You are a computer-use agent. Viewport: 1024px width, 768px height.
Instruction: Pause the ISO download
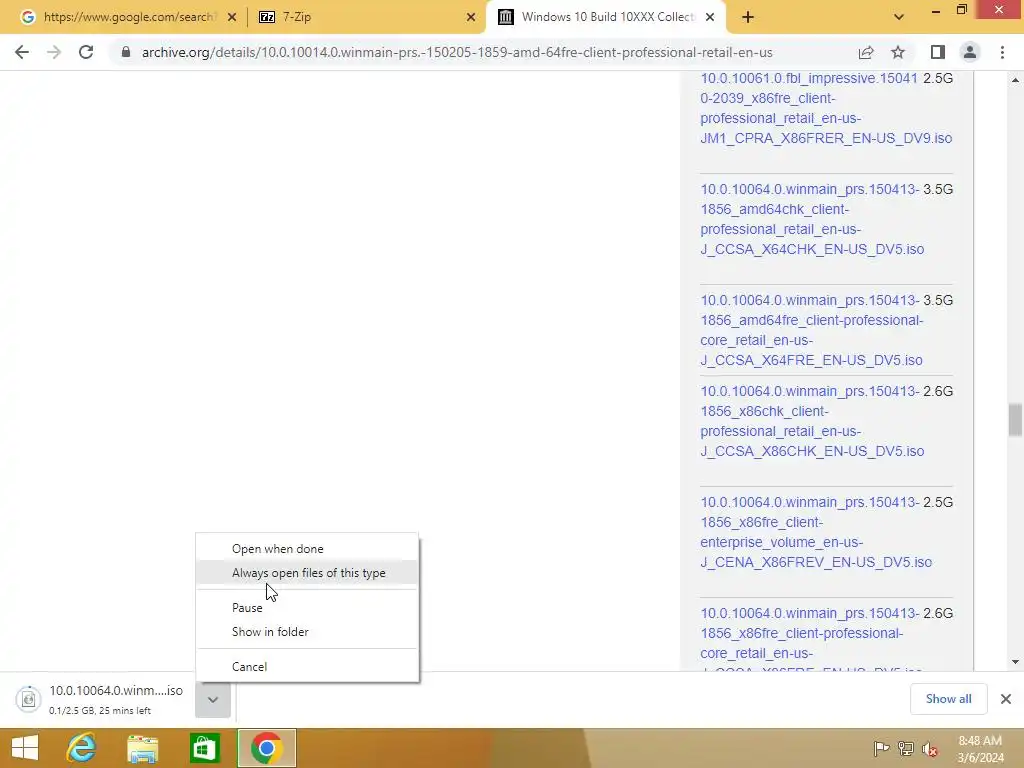(x=307, y=607)
